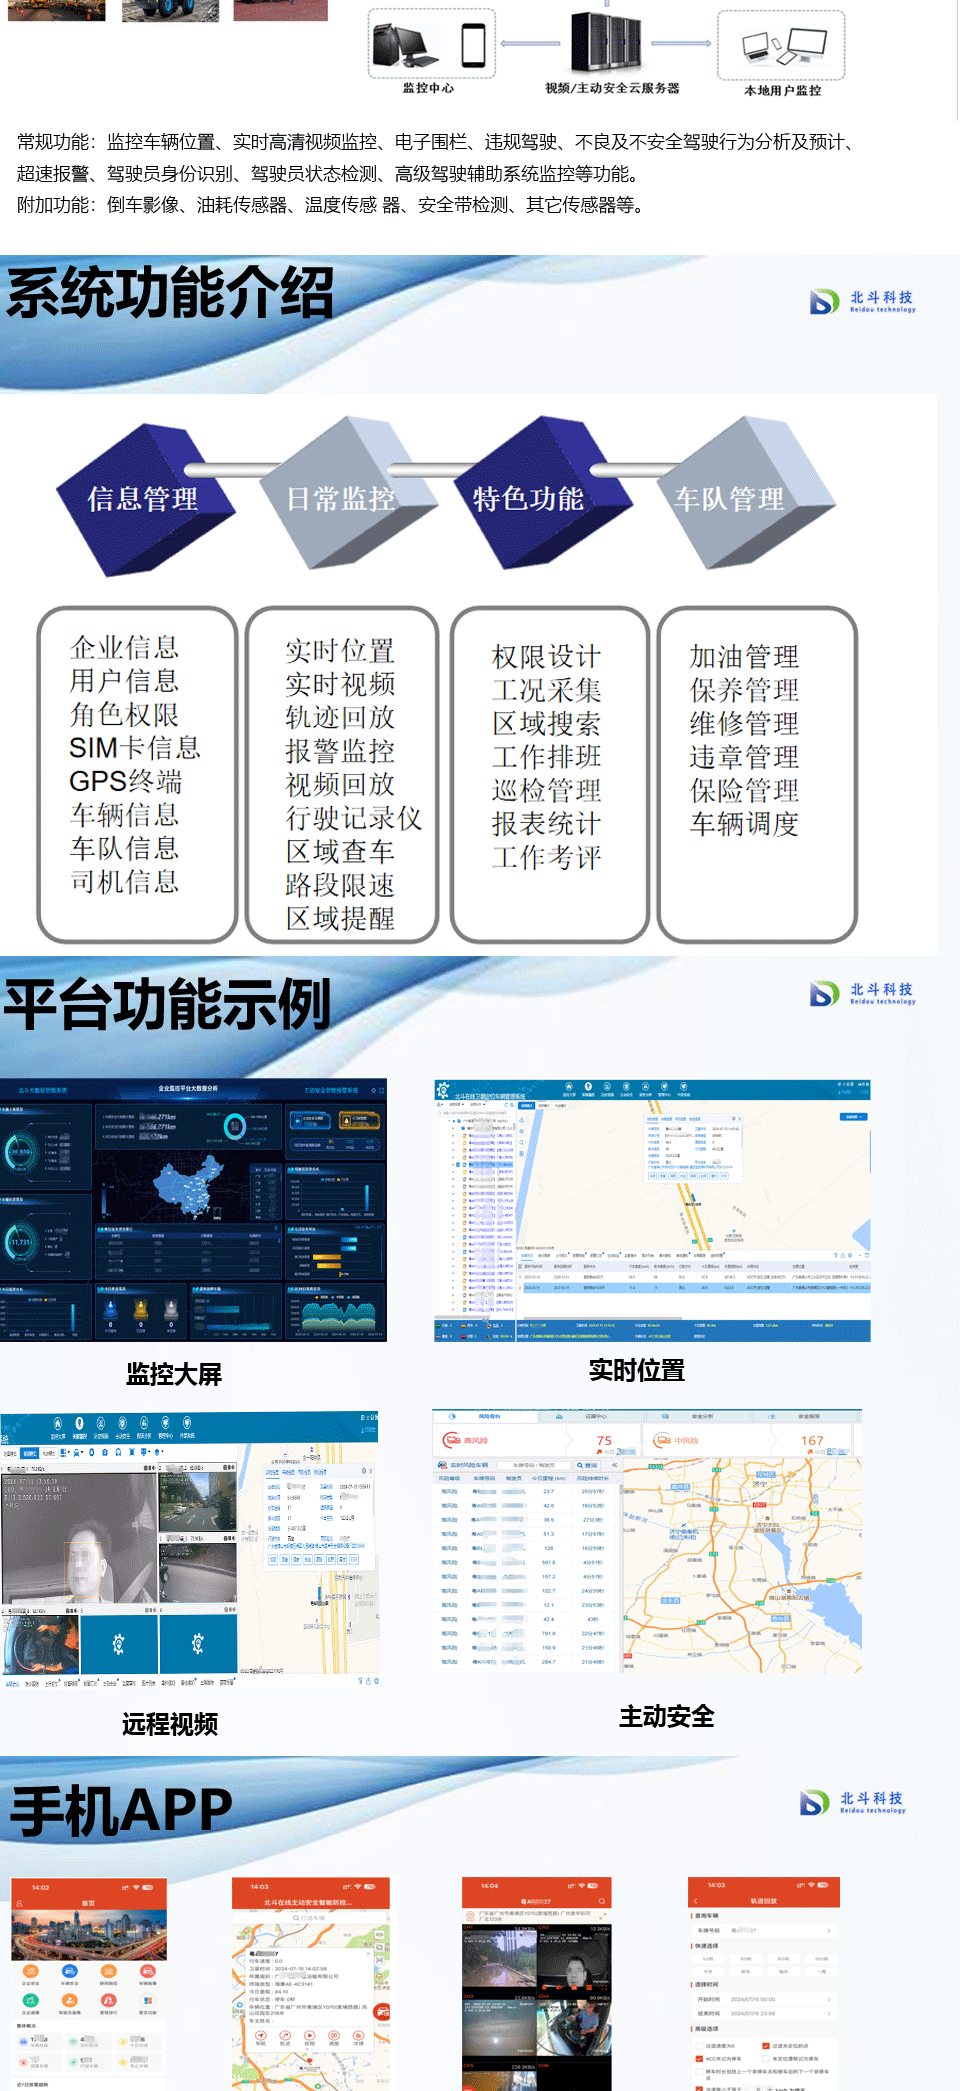Click the back arrow in 轨迹回放 app header
The image size is (960, 2091).
(694, 1900)
